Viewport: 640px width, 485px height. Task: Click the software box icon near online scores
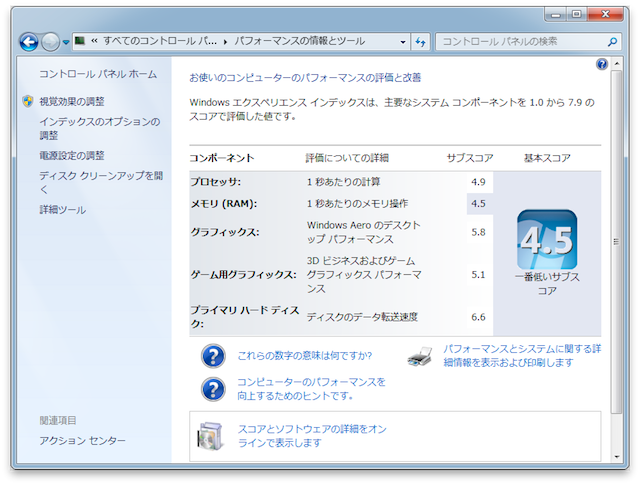(210, 436)
